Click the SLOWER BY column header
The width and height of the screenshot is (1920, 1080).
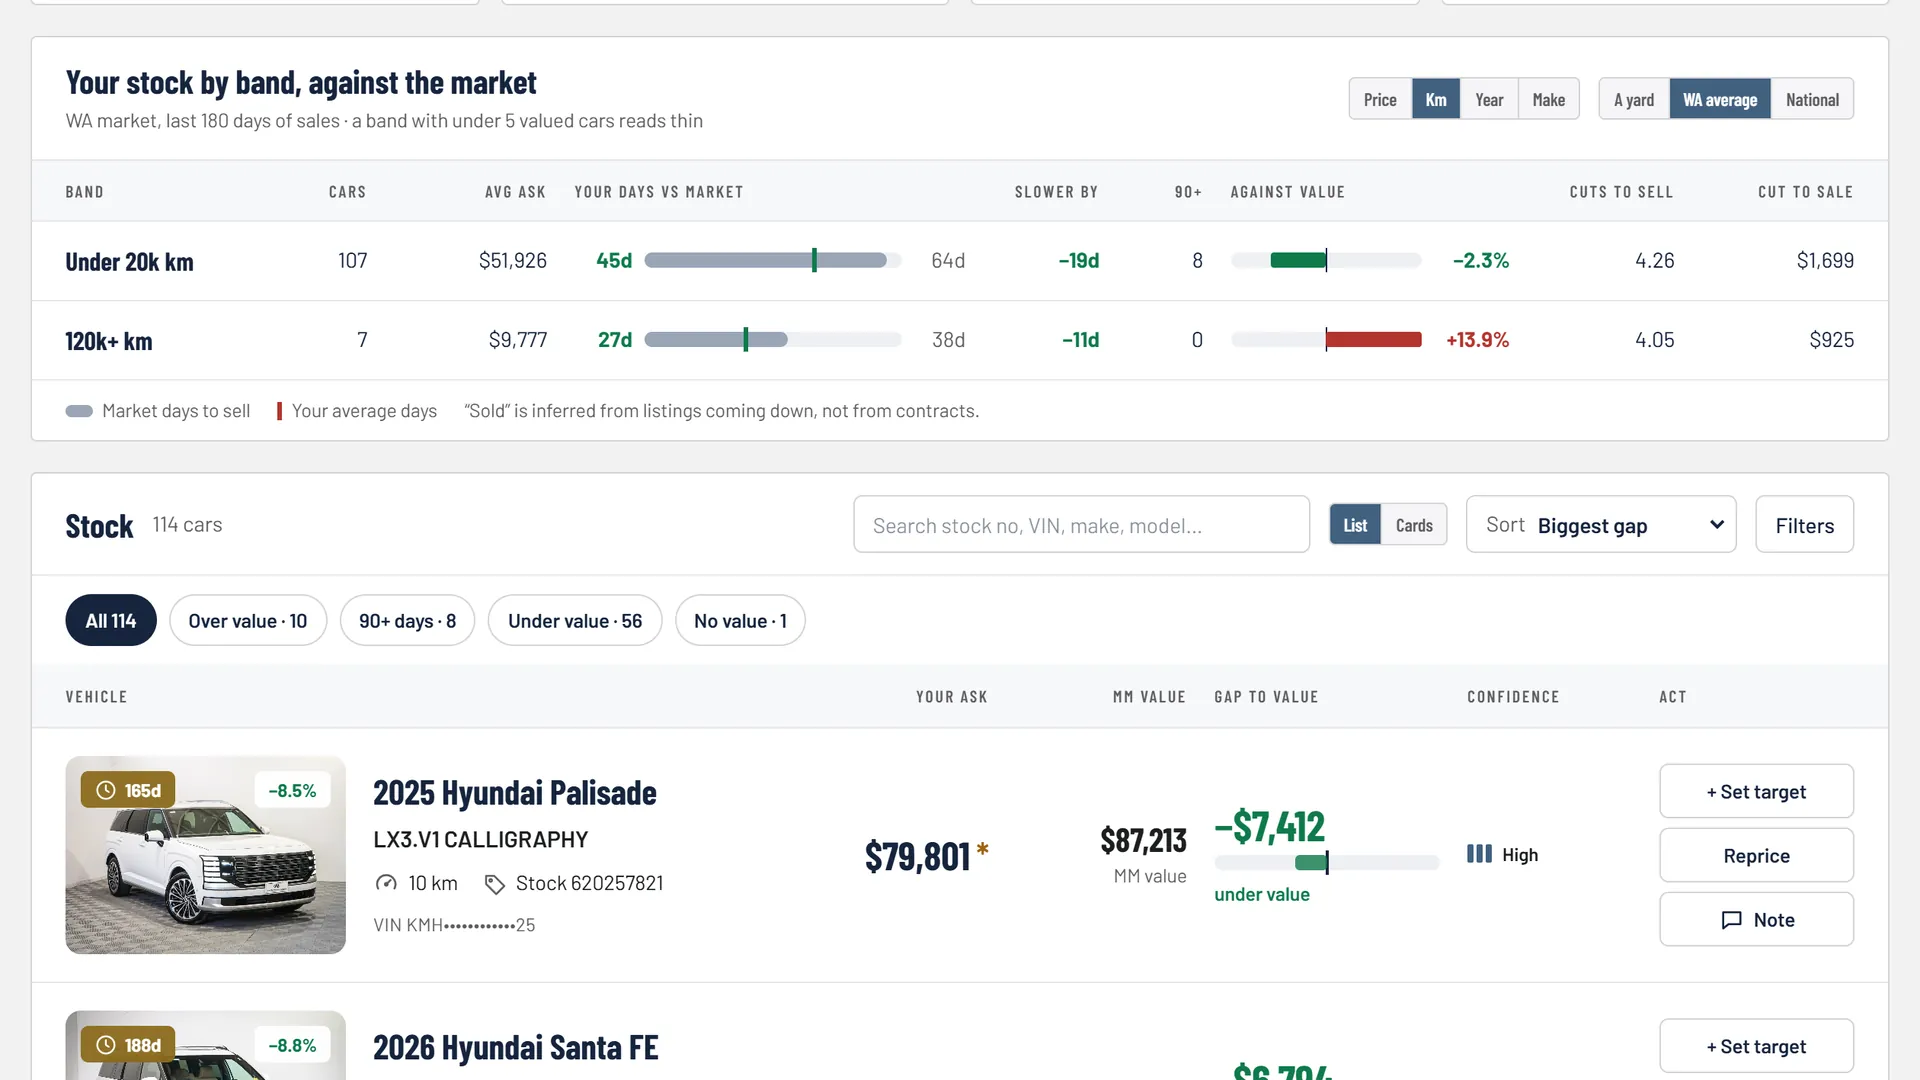(1057, 192)
